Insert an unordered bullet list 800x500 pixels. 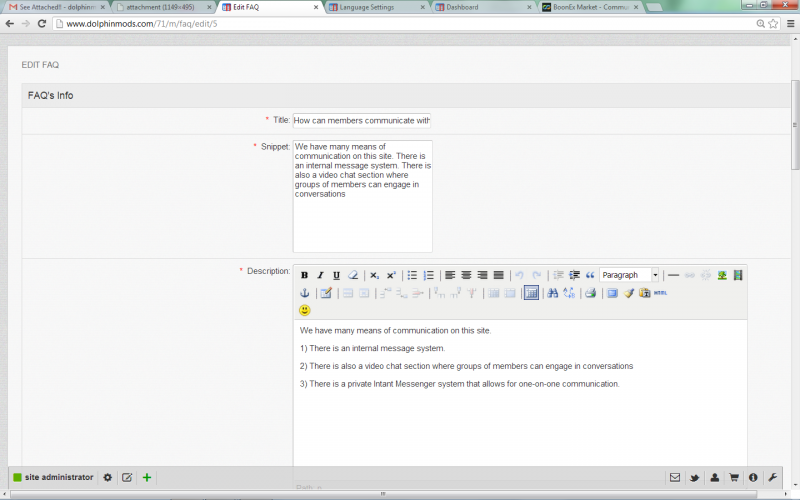412,275
